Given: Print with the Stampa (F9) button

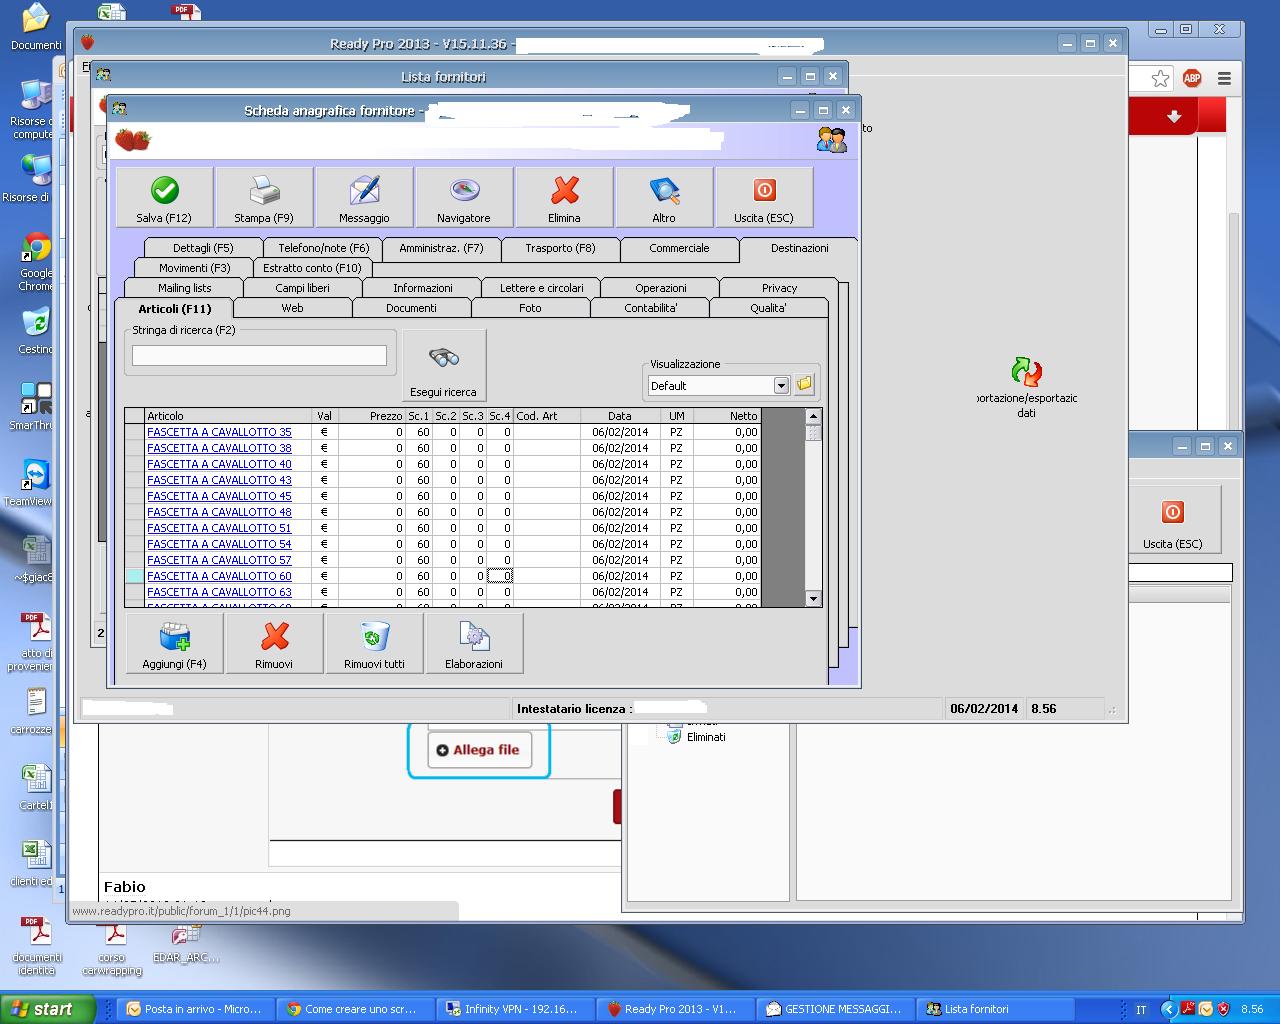Looking at the screenshot, I should click(x=264, y=197).
